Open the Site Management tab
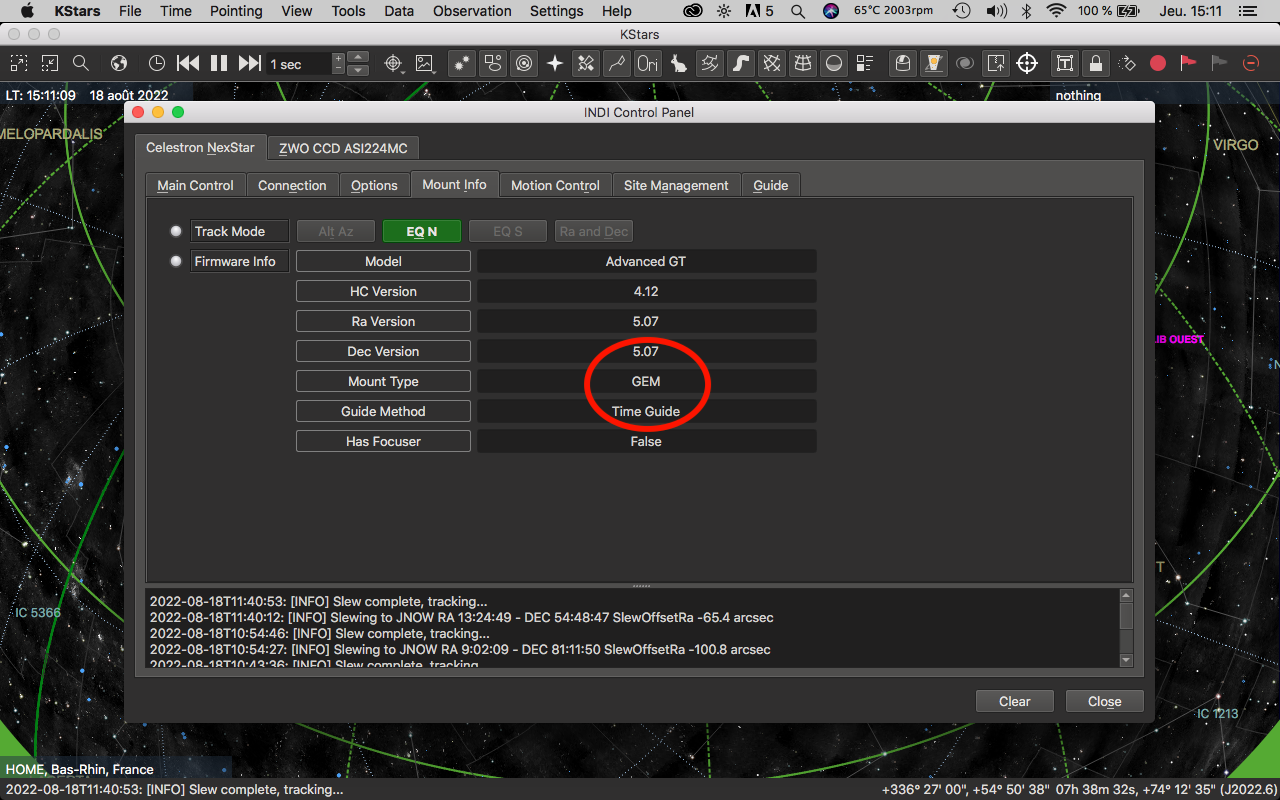 point(676,185)
